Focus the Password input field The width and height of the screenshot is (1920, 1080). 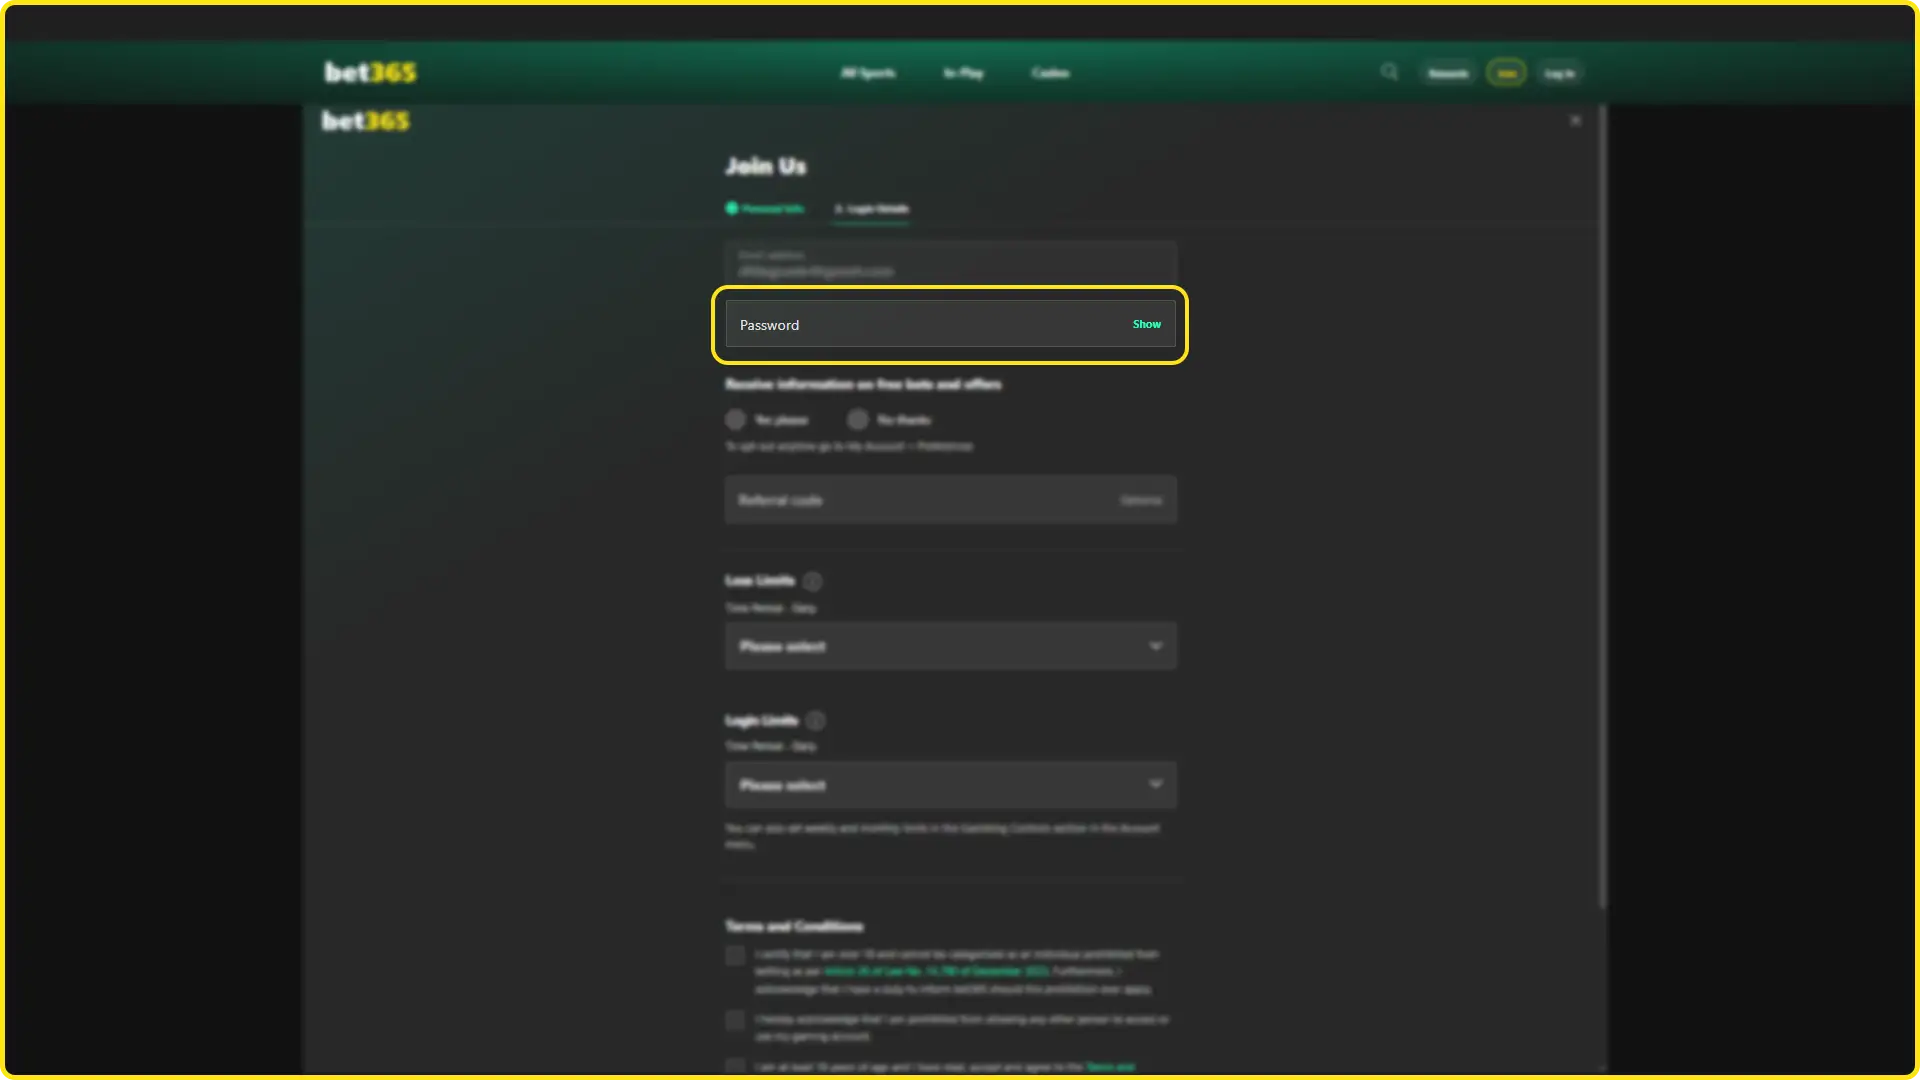coord(950,325)
